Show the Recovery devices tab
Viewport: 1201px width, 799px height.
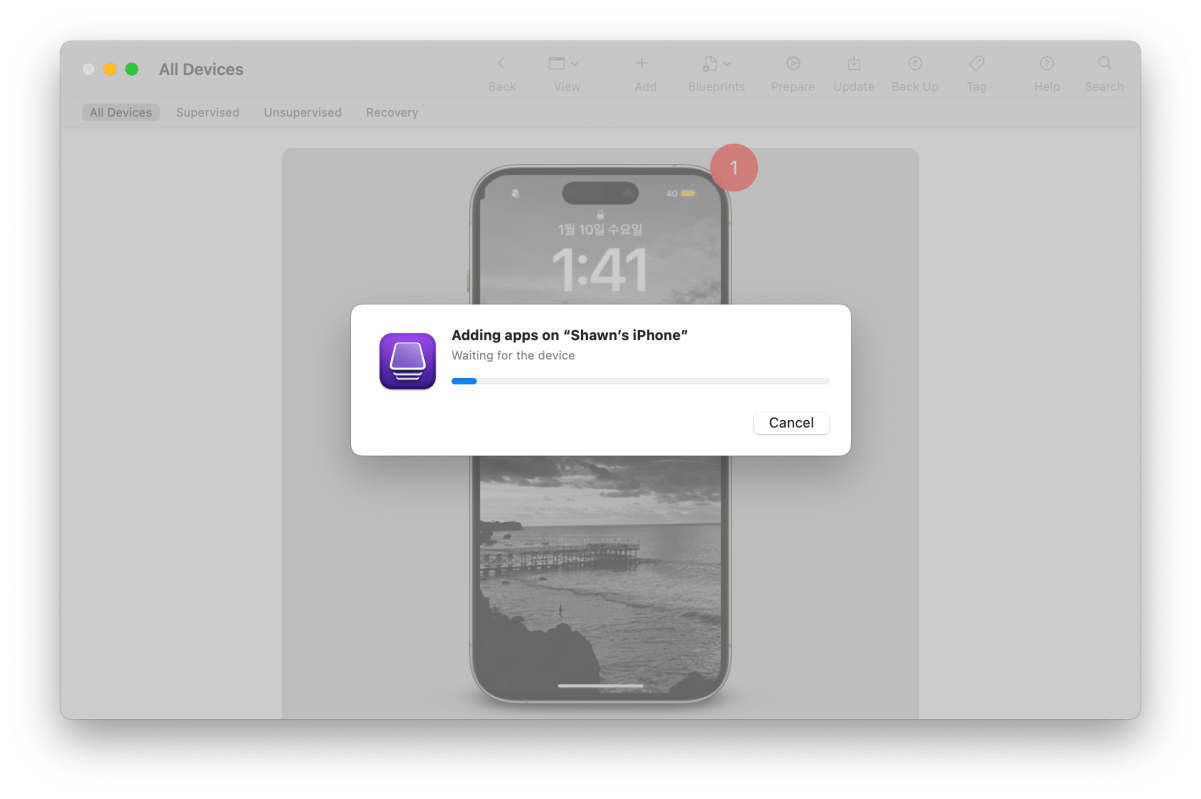click(x=392, y=113)
